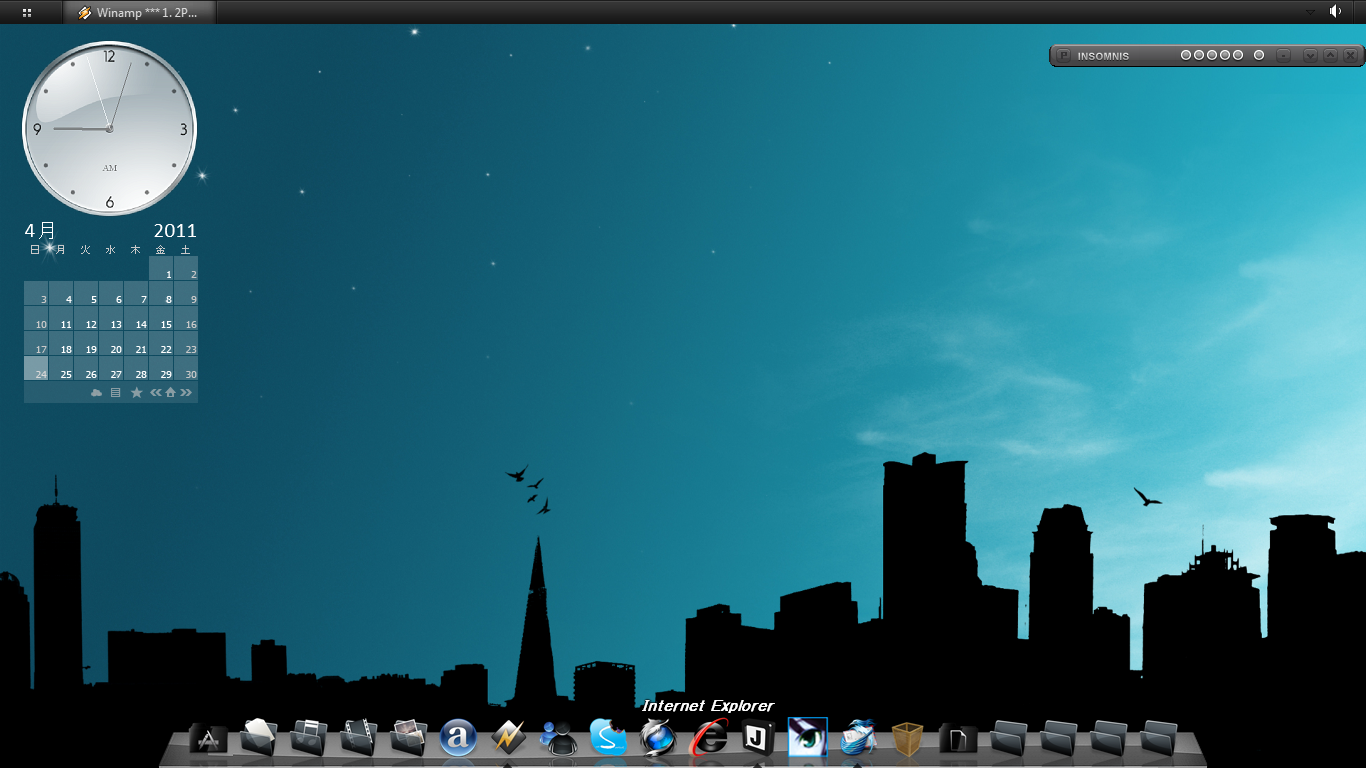Select day 8 in the calendar
This screenshot has height=768, width=1366.
(161, 293)
